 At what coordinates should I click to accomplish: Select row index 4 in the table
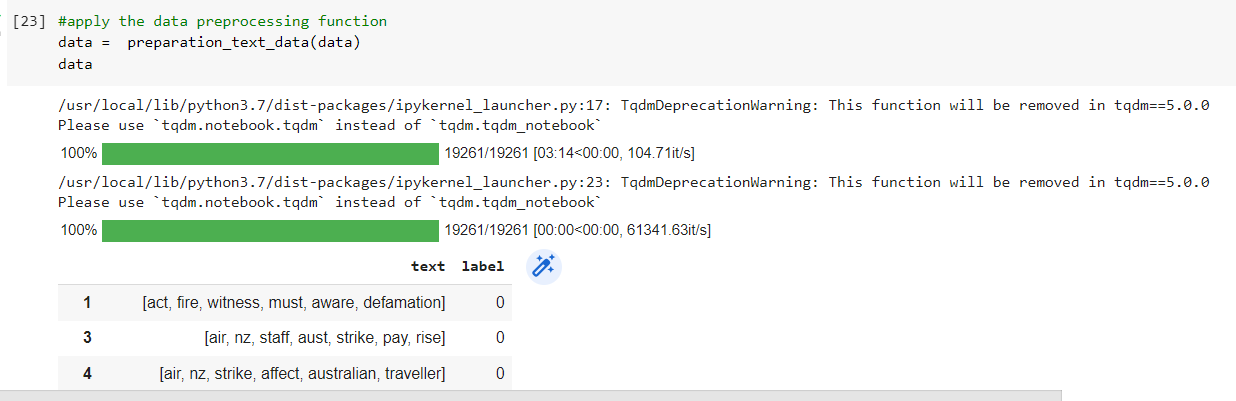tap(87, 374)
